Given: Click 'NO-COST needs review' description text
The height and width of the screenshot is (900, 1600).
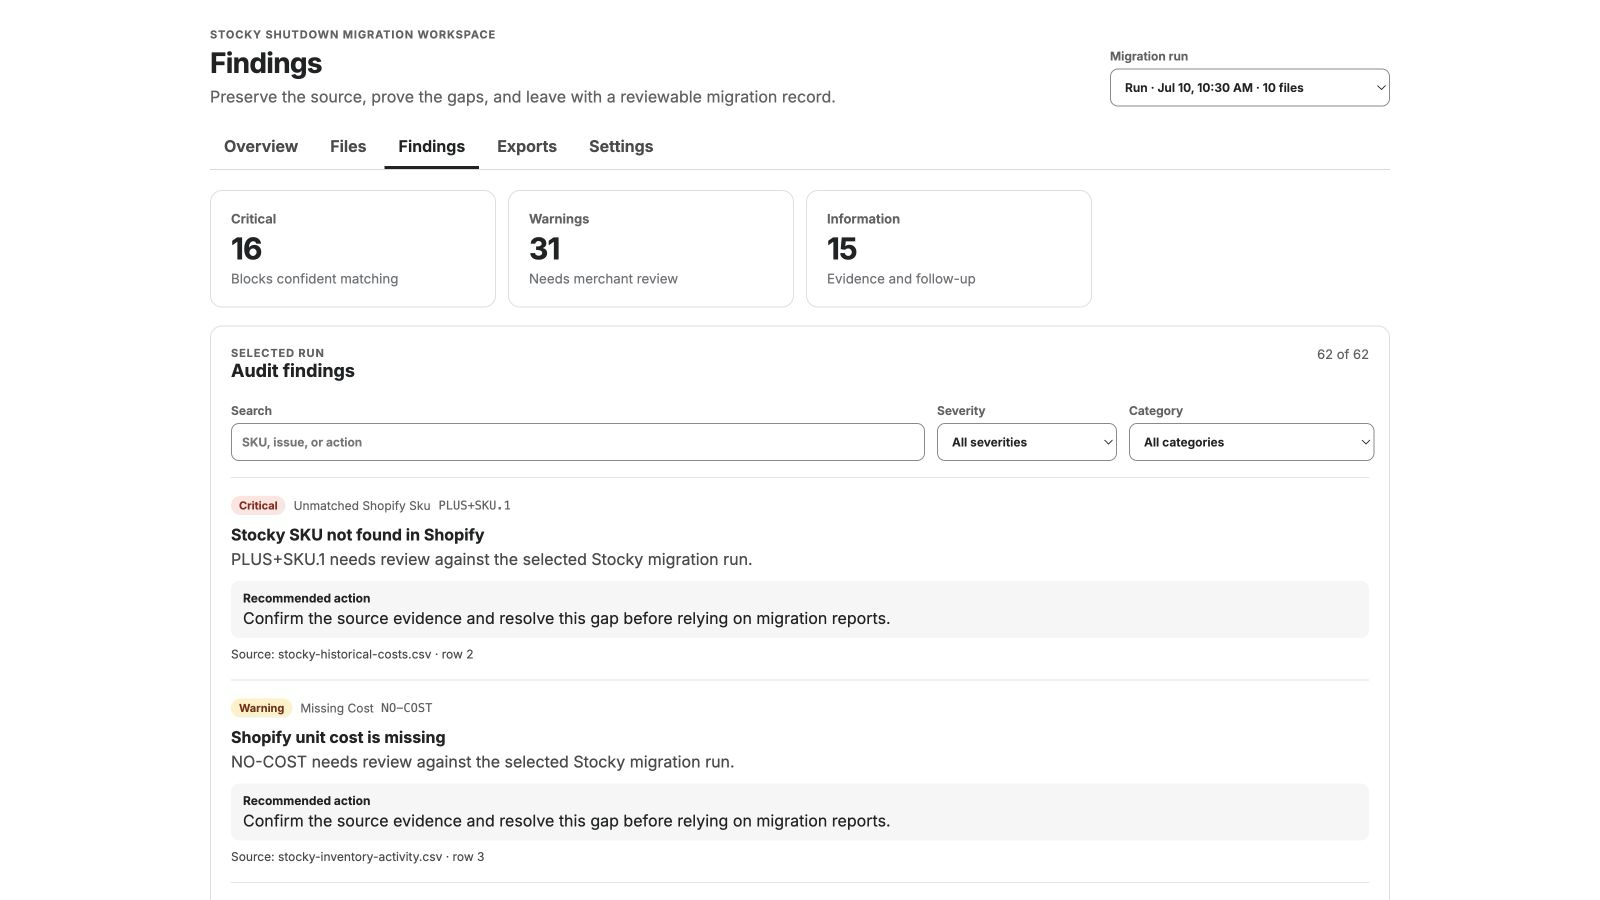Looking at the screenshot, I should (x=482, y=762).
